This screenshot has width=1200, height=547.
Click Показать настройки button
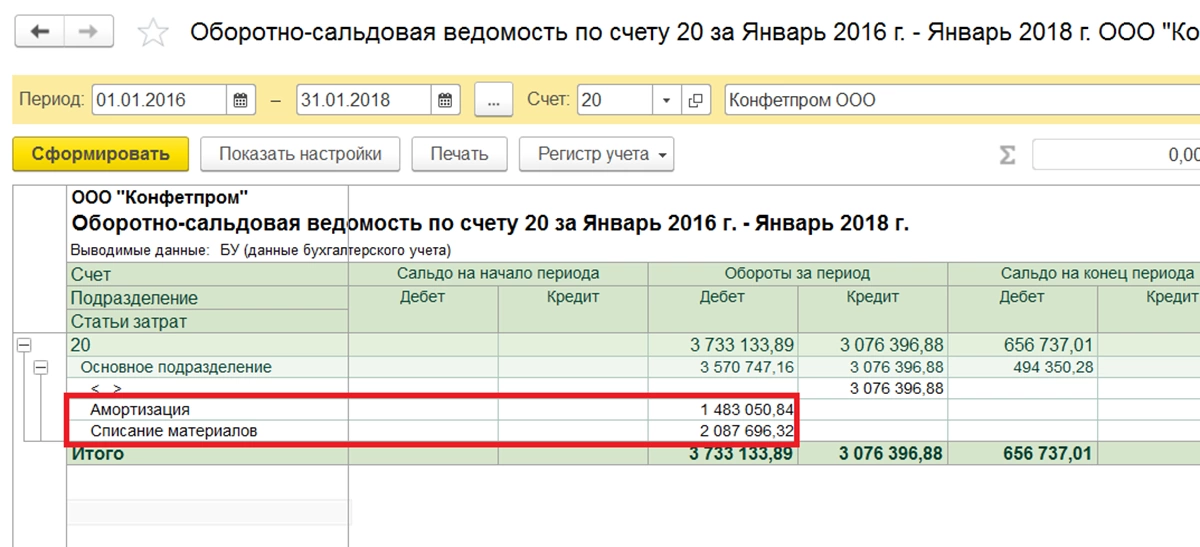coord(300,154)
